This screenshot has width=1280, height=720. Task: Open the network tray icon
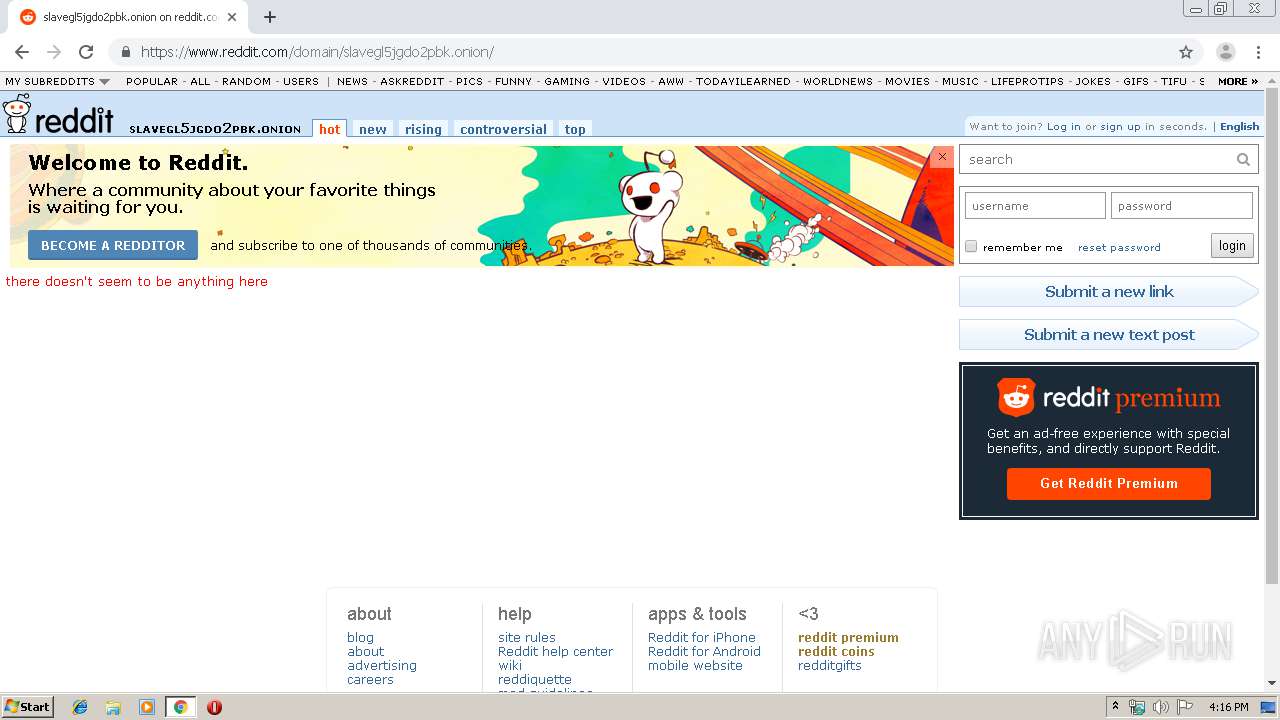tap(1137, 707)
